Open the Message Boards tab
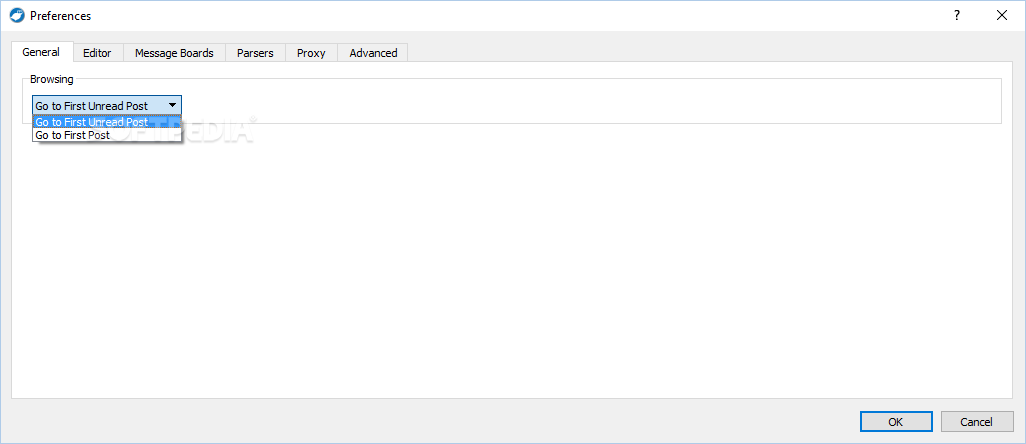This screenshot has width=1026, height=444. pyautogui.click(x=174, y=53)
